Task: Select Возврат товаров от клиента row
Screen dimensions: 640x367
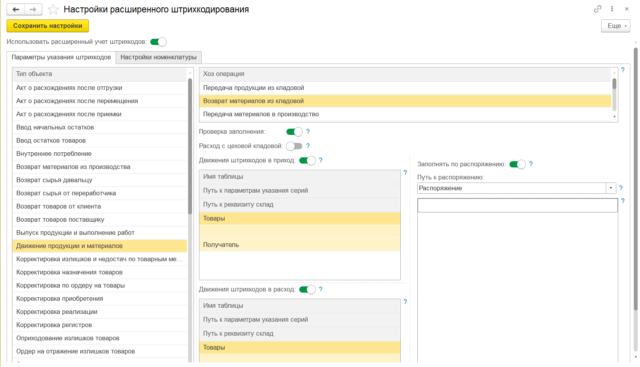Action: pos(100,206)
